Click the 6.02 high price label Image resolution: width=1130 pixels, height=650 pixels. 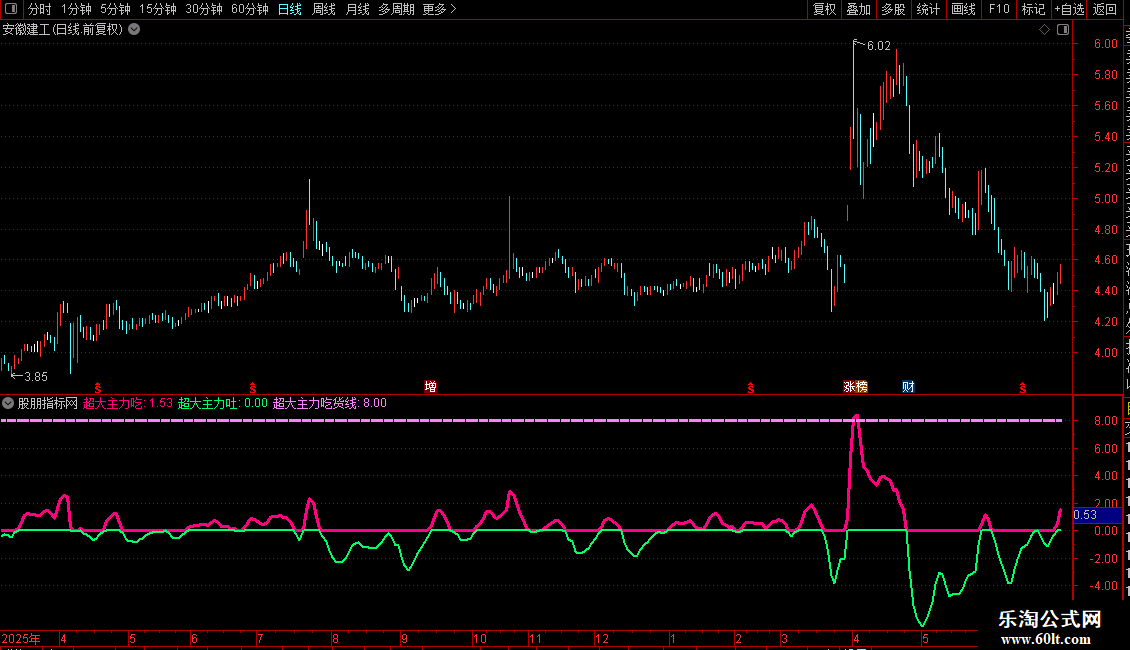click(x=878, y=46)
